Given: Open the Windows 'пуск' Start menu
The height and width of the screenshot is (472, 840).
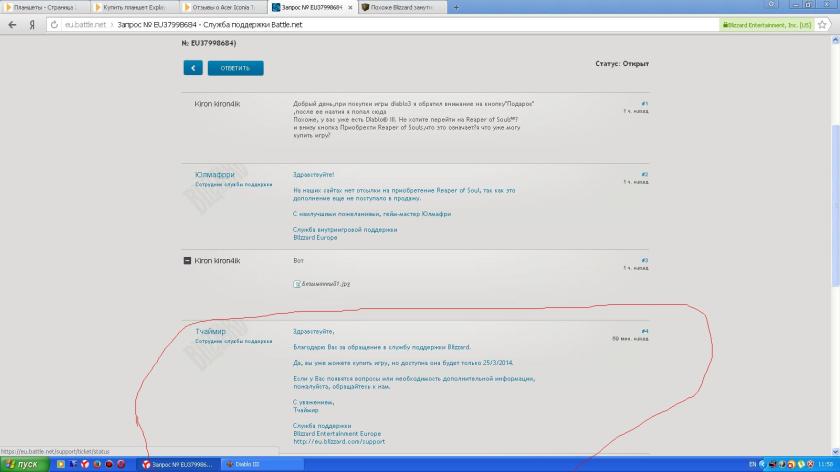Looking at the screenshot, I should tap(25, 464).
